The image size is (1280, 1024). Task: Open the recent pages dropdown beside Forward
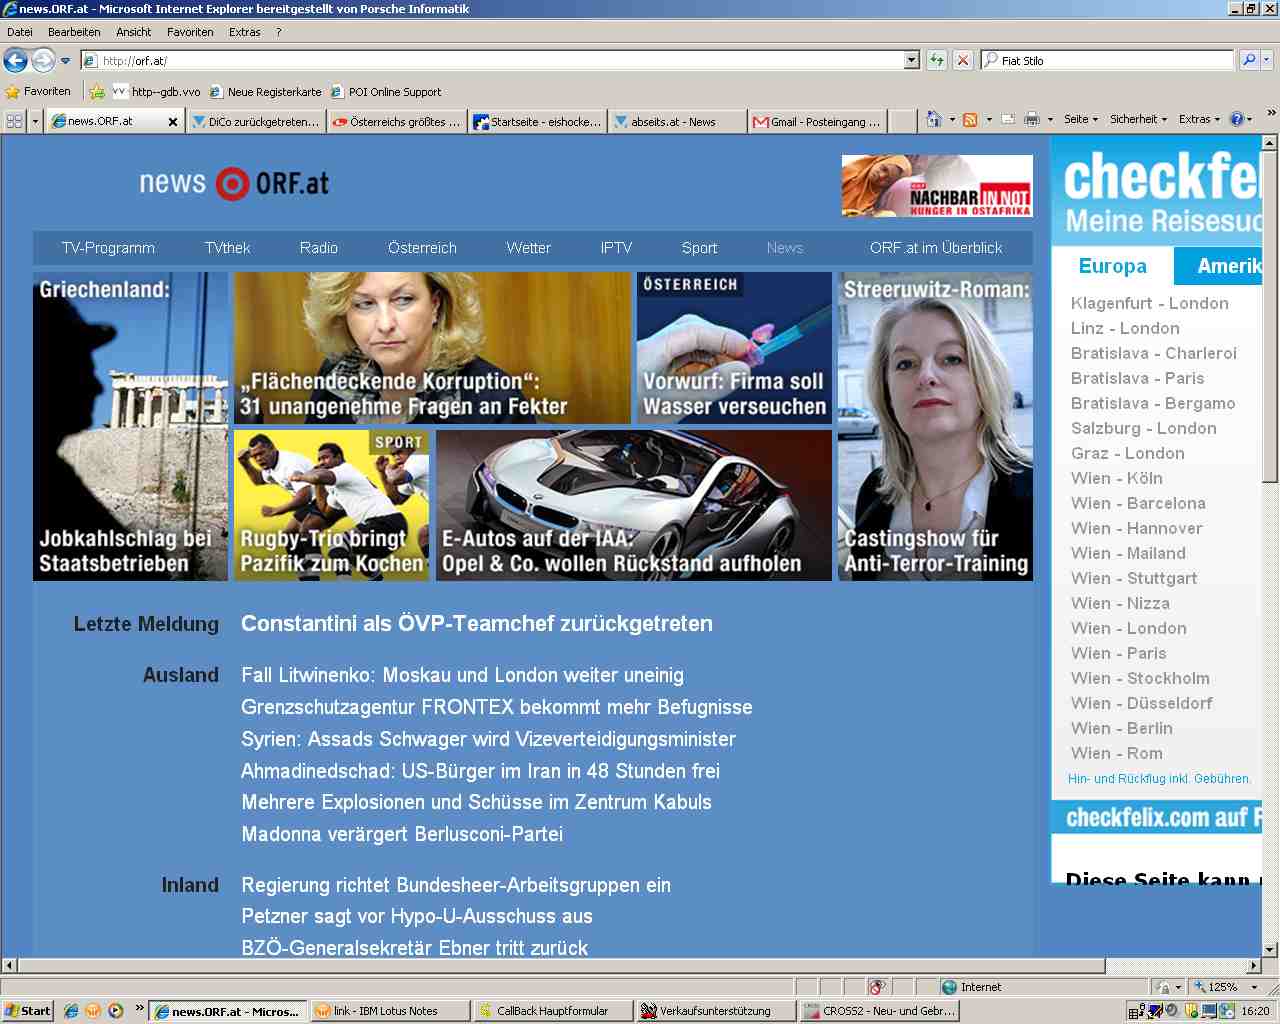pyautogui.click(x=66, y=61)
